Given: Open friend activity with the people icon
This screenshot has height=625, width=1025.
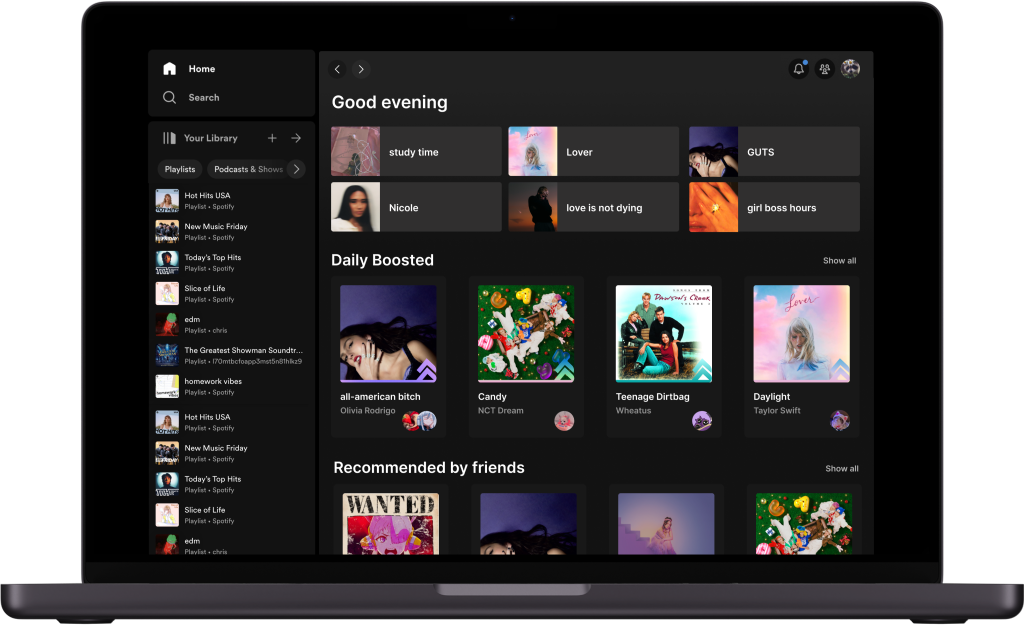Looking at the screenshot, I should pos(824,68).
